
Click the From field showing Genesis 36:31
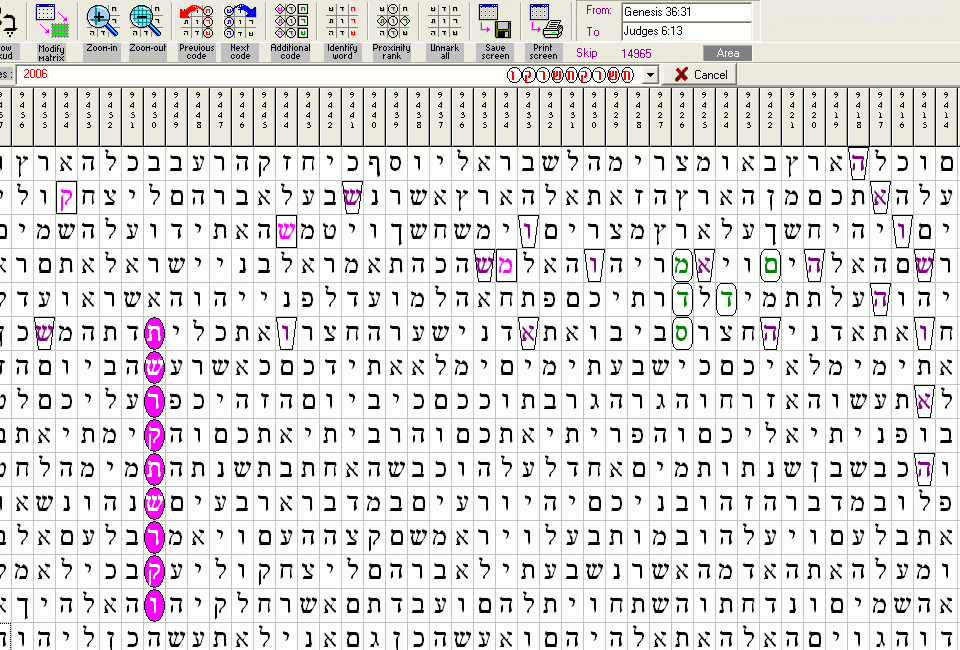pos(686,12)
